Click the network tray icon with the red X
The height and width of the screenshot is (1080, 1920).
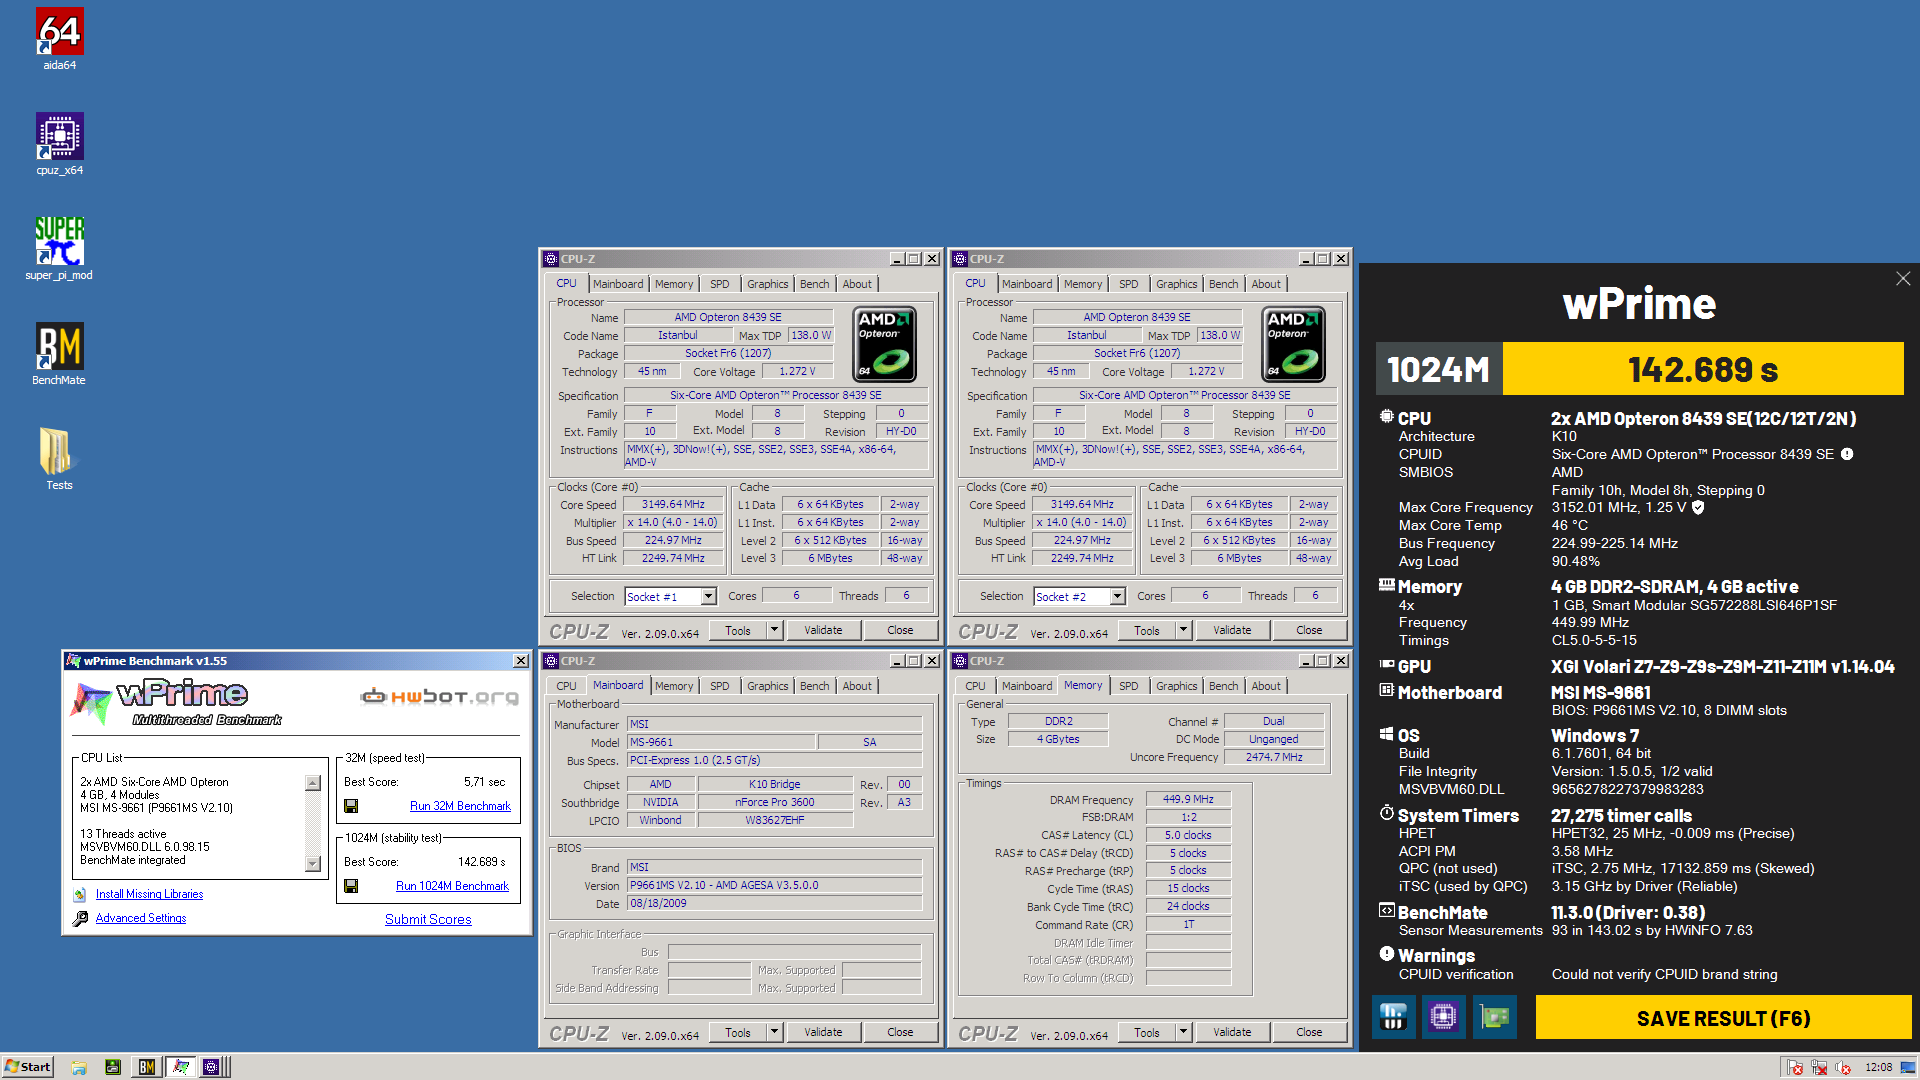coord(1819,1067)
